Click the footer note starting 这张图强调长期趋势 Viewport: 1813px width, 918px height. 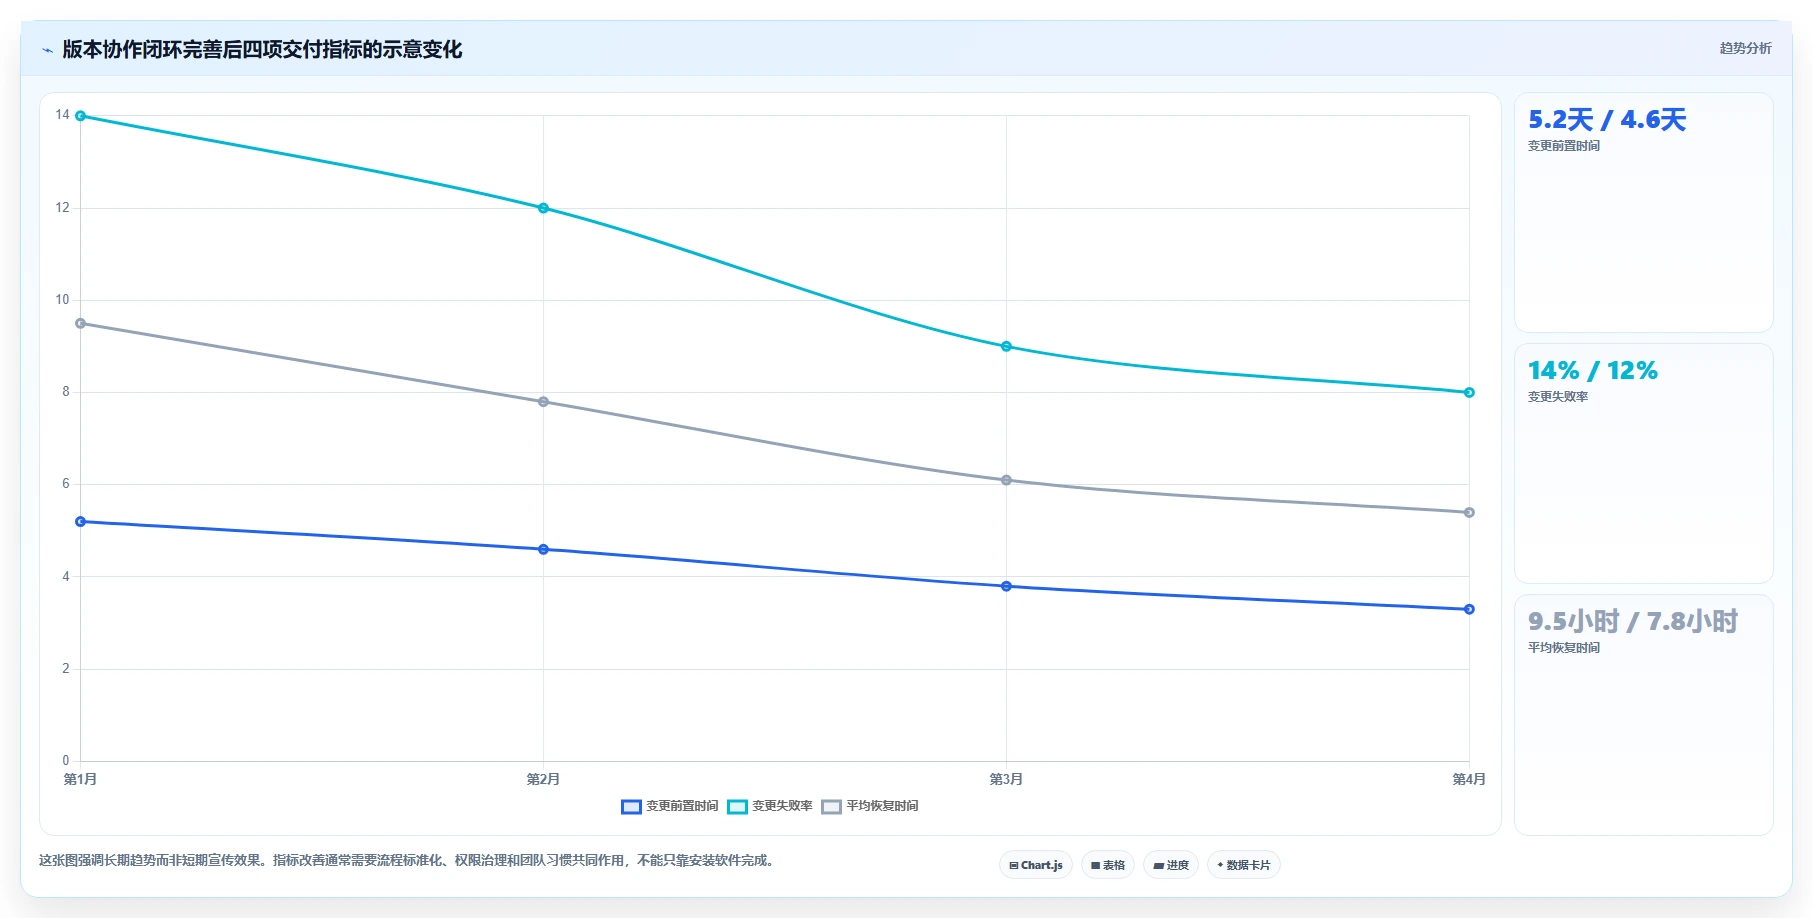click(x=408, y=861)
